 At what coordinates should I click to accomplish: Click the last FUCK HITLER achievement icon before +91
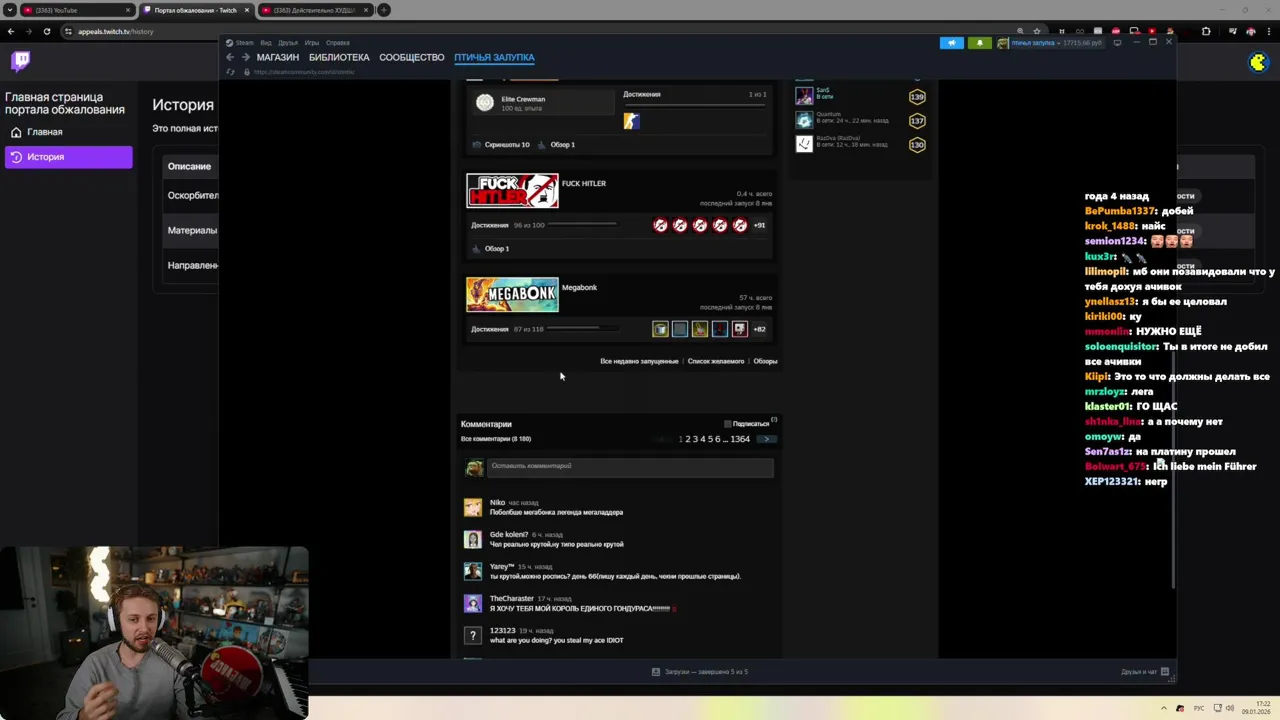click(x=740, y=225)
